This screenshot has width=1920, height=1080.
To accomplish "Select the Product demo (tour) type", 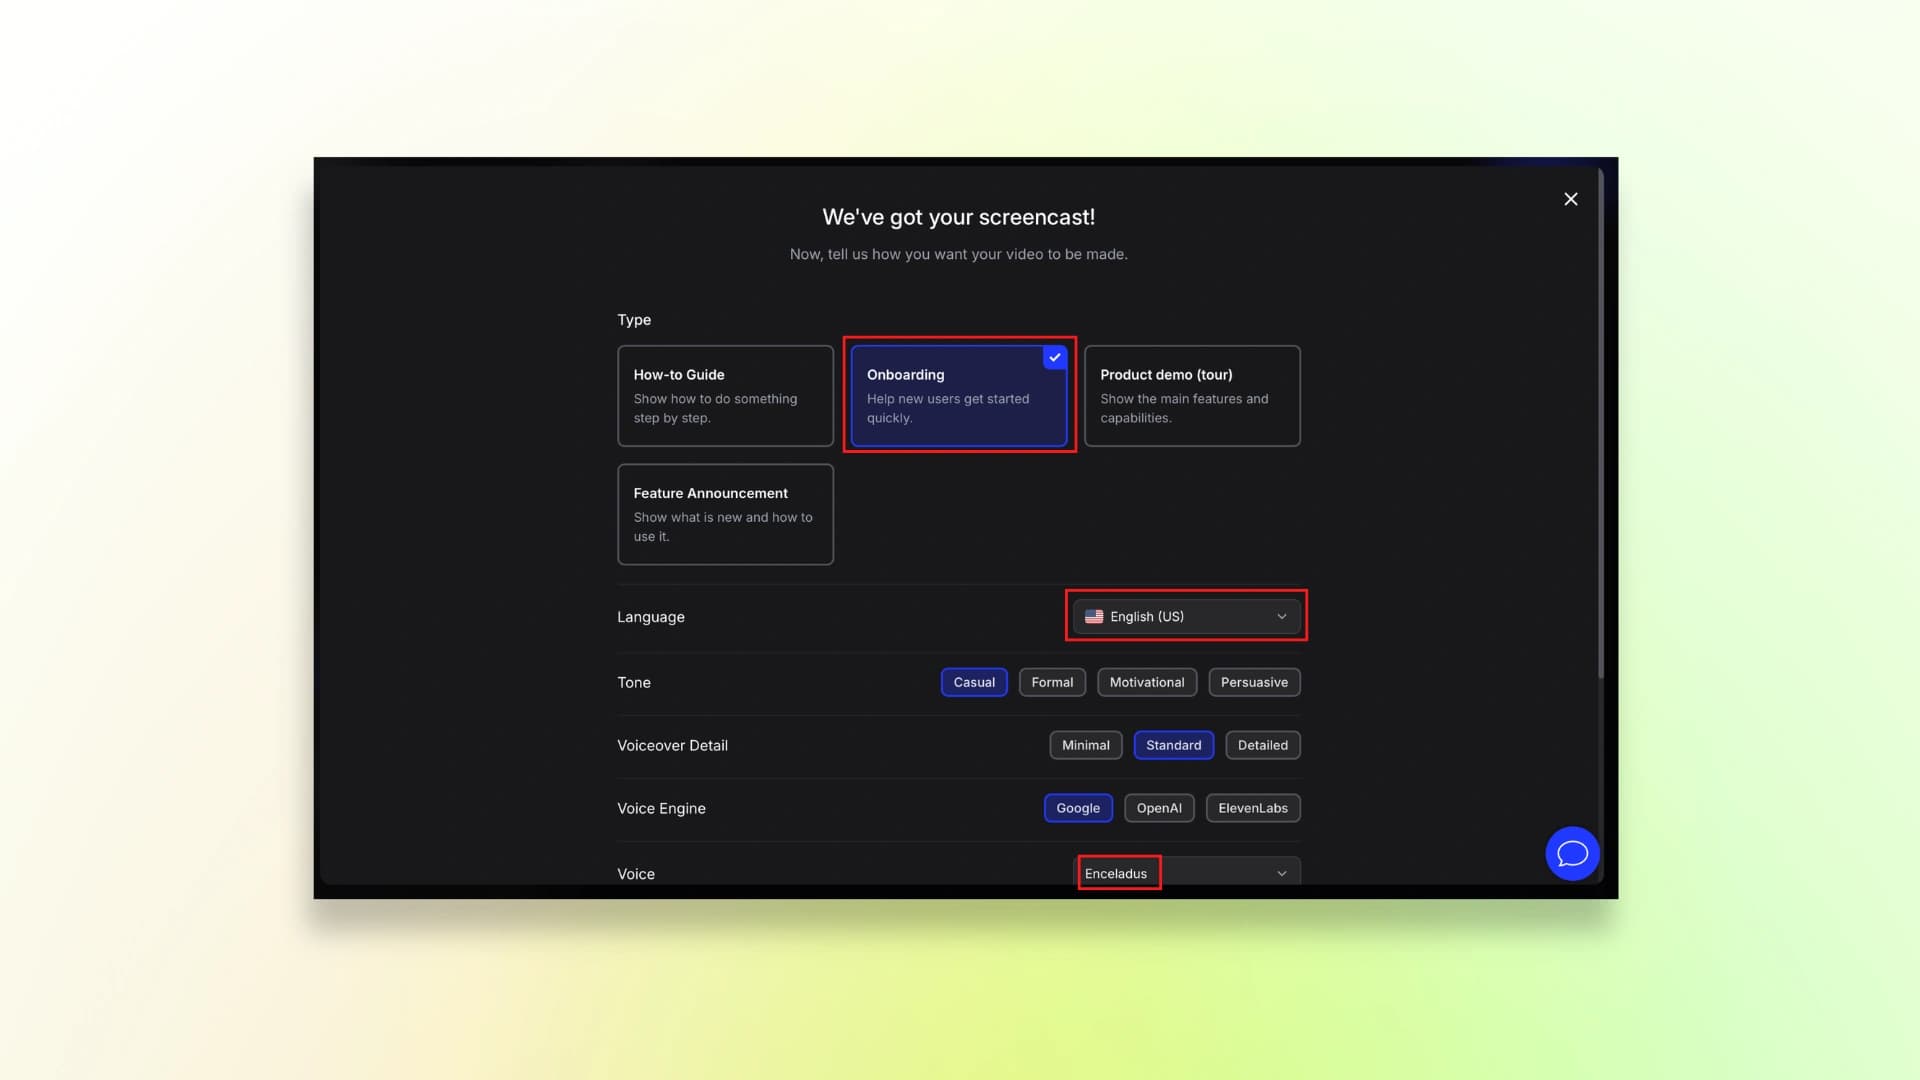I will pyautogui.click(x=1192, y=396).
